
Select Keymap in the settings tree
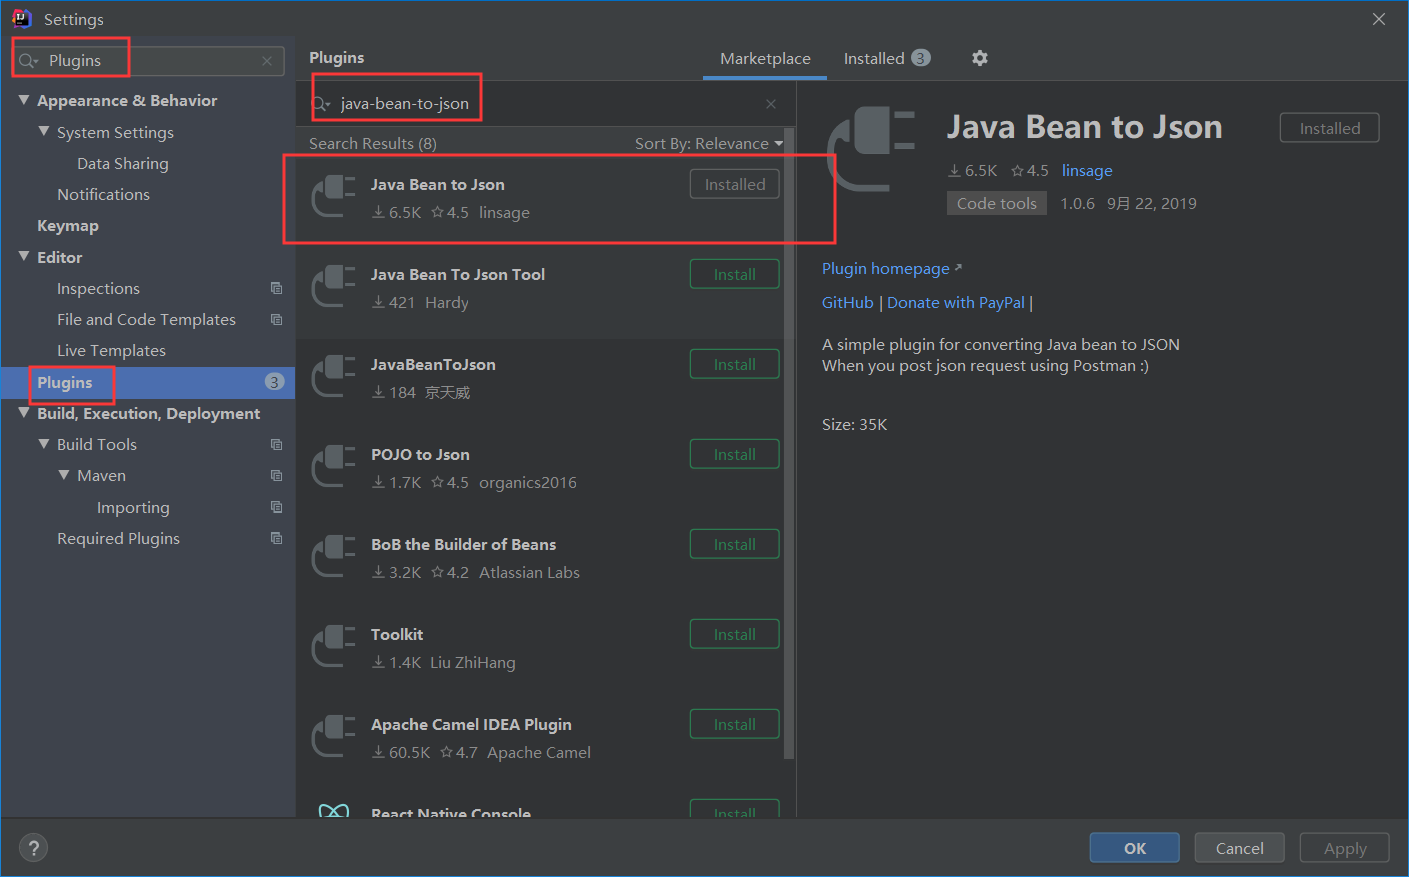pyautogui.click(x=66, y=225)
